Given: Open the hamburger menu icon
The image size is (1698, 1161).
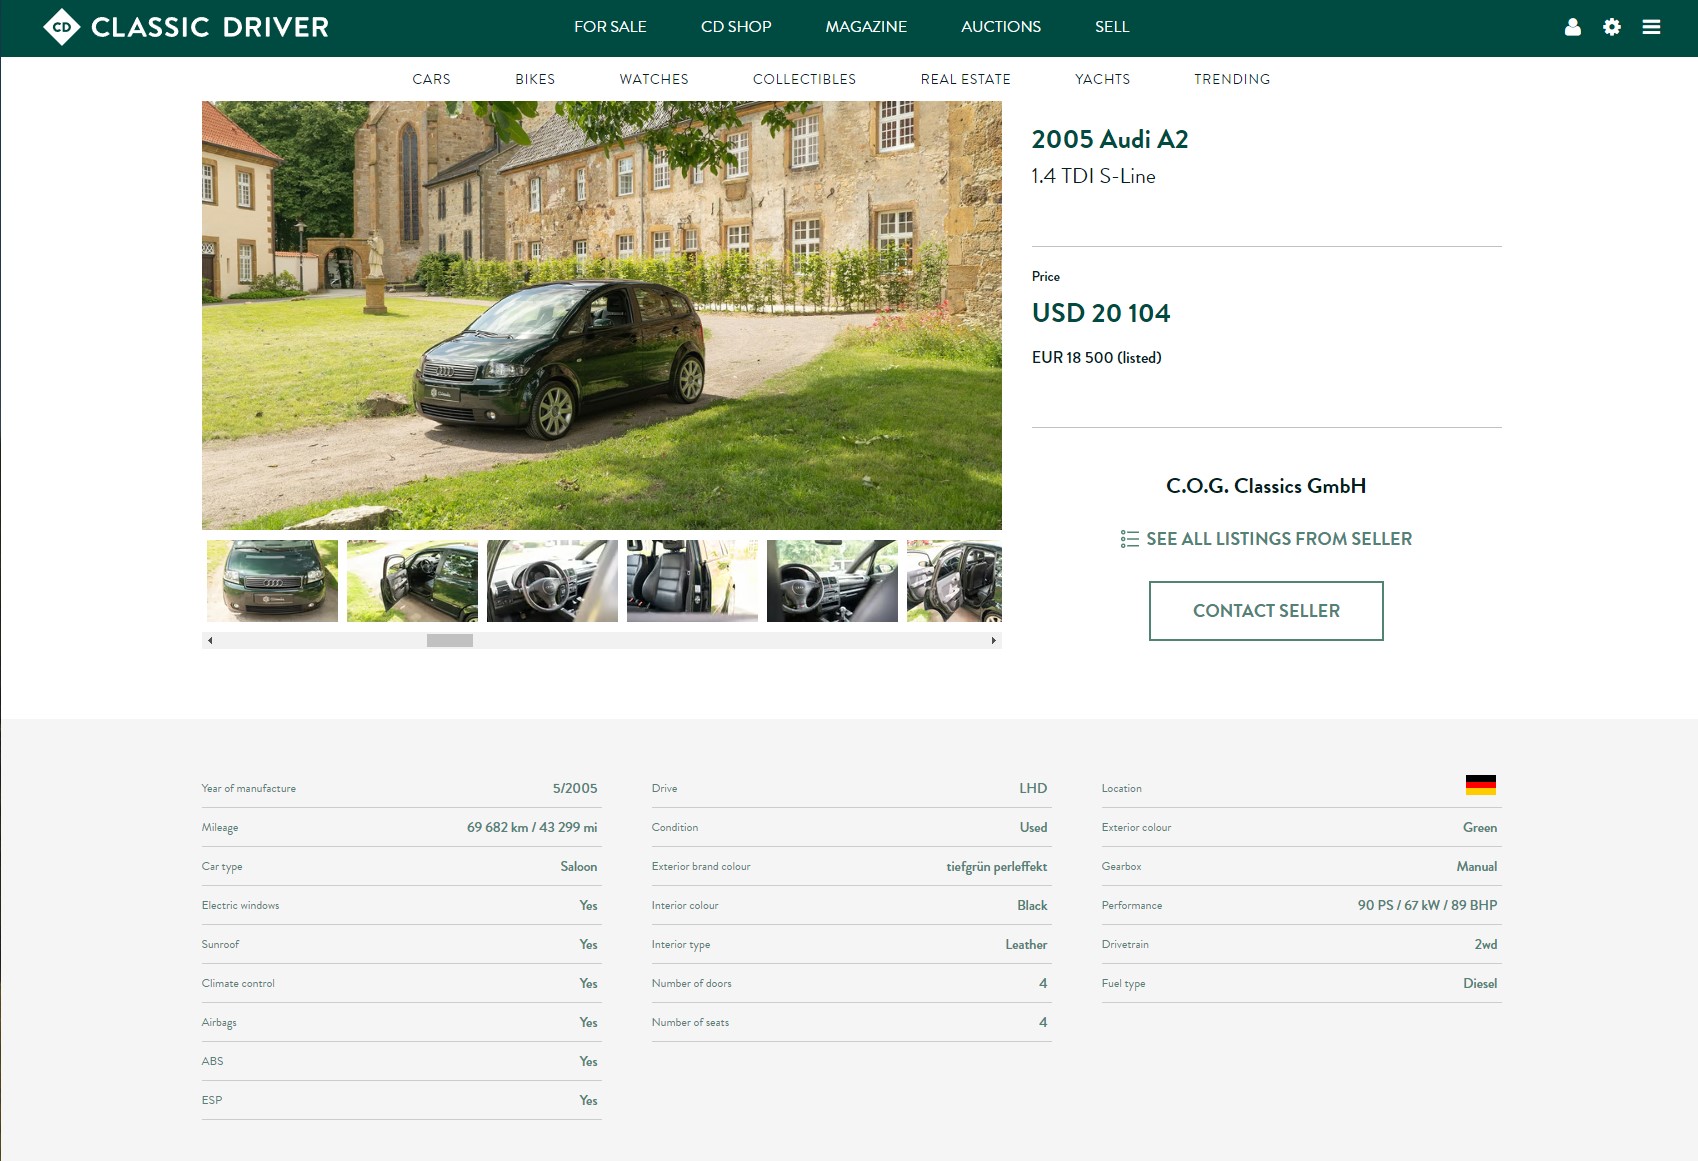Looking at the screenshot, I should coord(1651,27).
